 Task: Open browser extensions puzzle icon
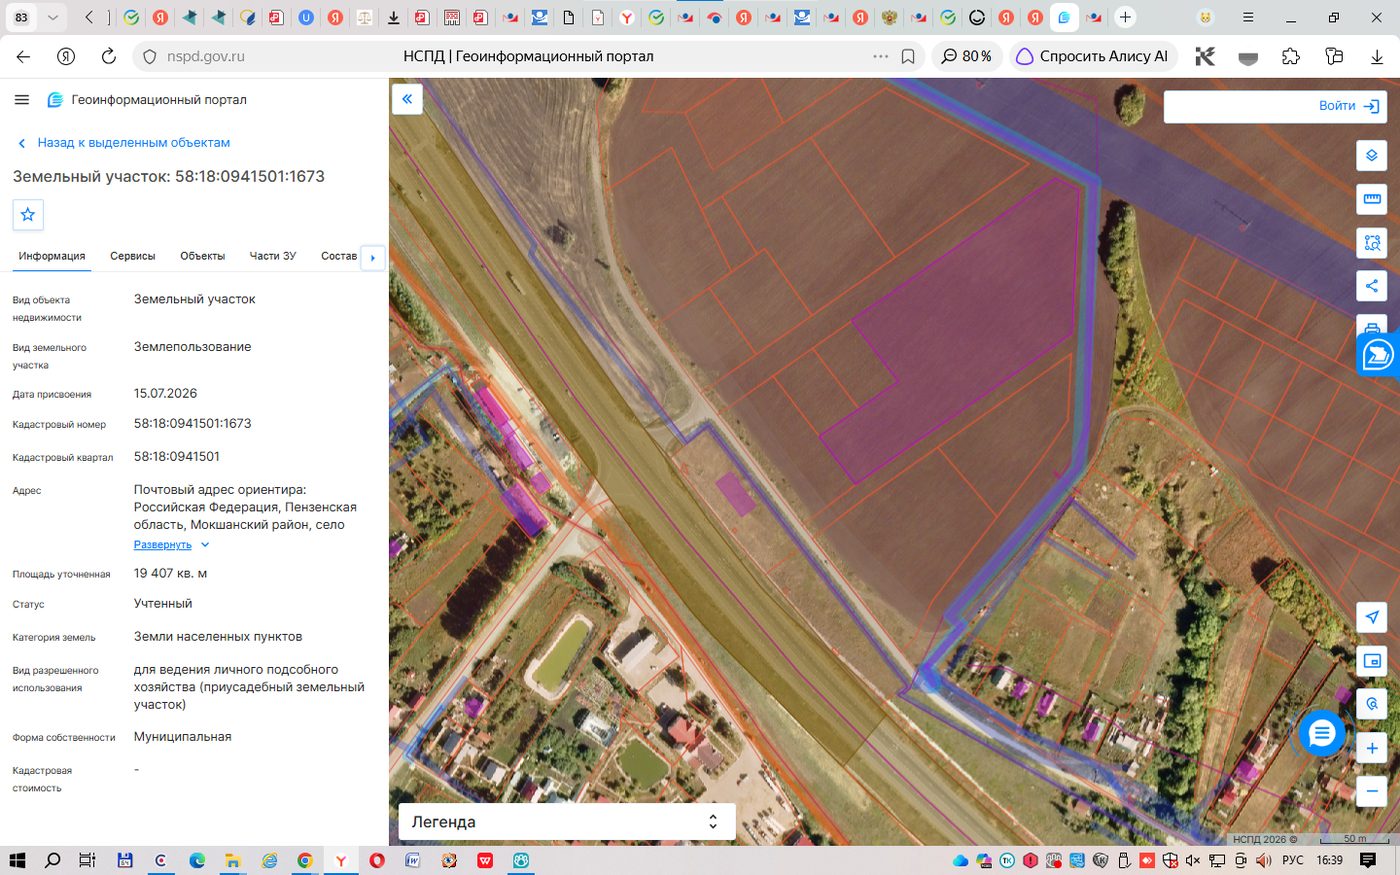click(1291, 56)
